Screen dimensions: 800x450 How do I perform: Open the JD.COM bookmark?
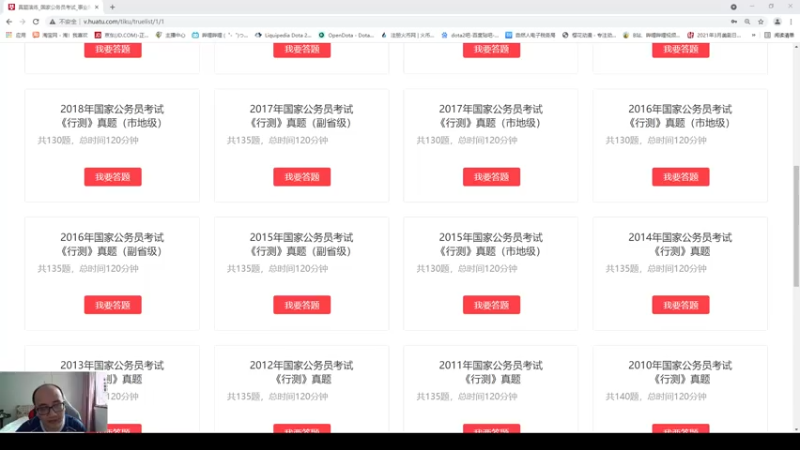[121, 35]
